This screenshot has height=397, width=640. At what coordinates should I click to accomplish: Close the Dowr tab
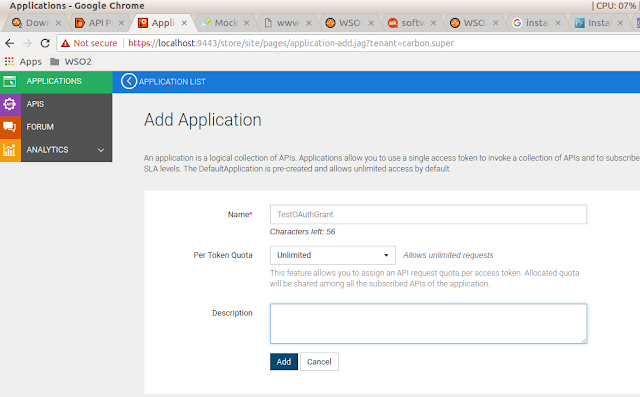[58, 23]
